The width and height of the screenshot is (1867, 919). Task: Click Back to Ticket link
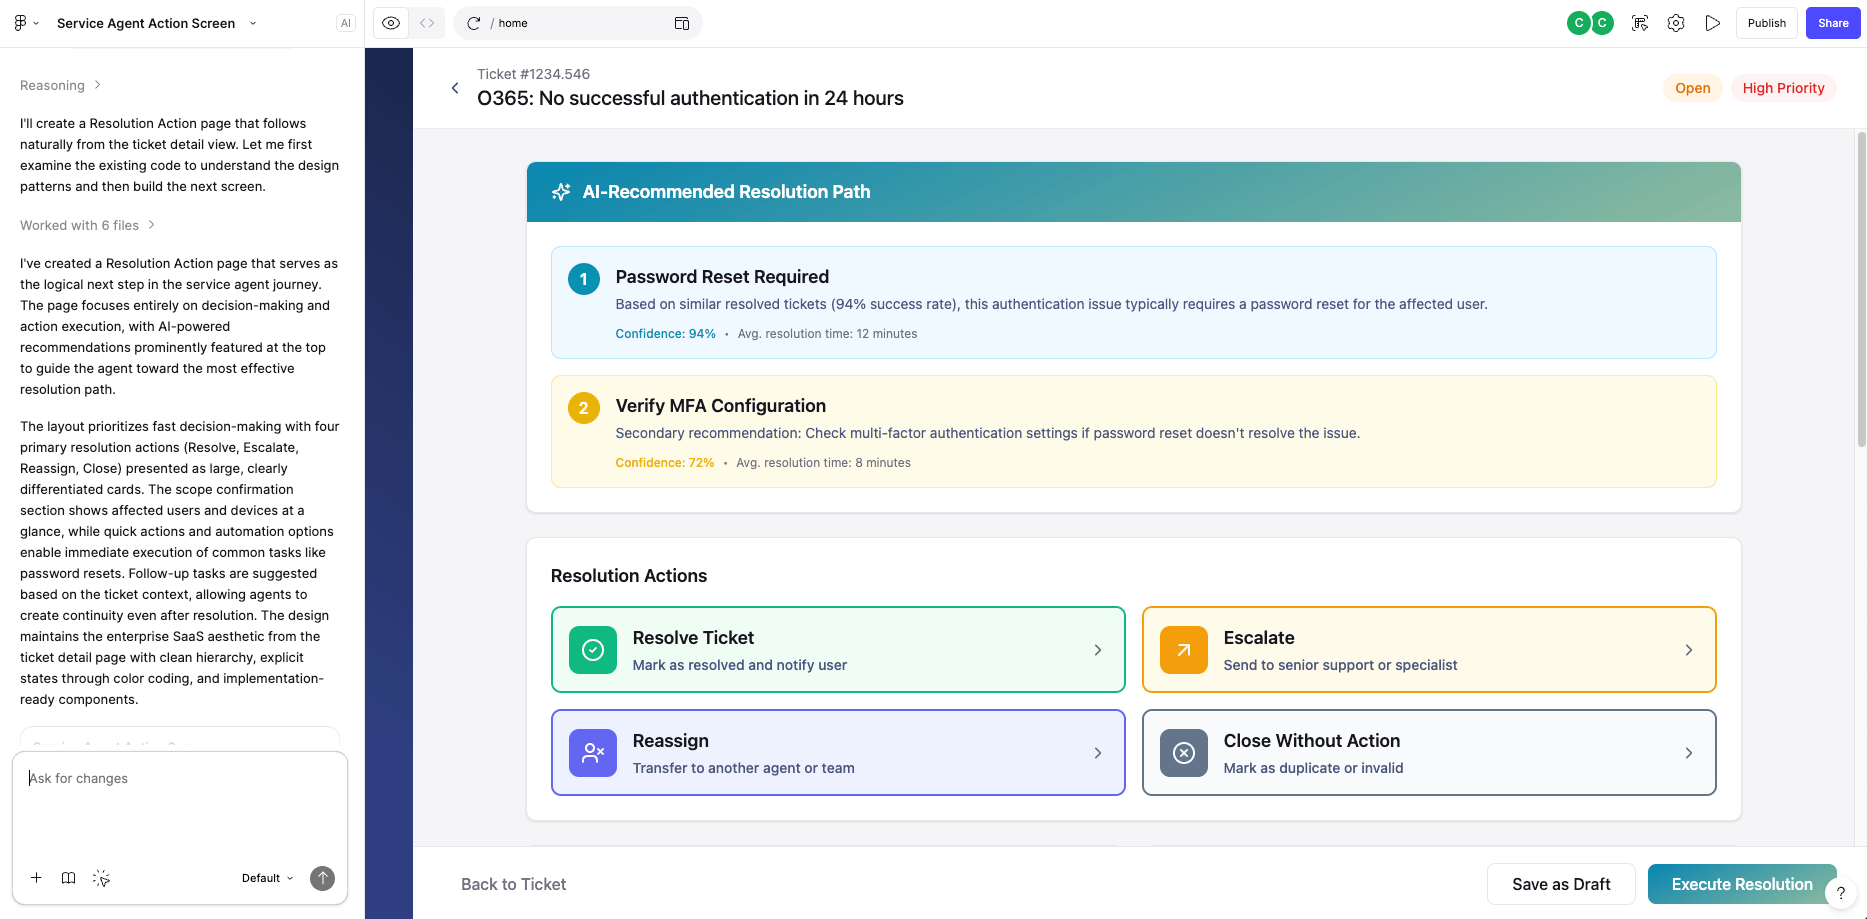(513, 884)
